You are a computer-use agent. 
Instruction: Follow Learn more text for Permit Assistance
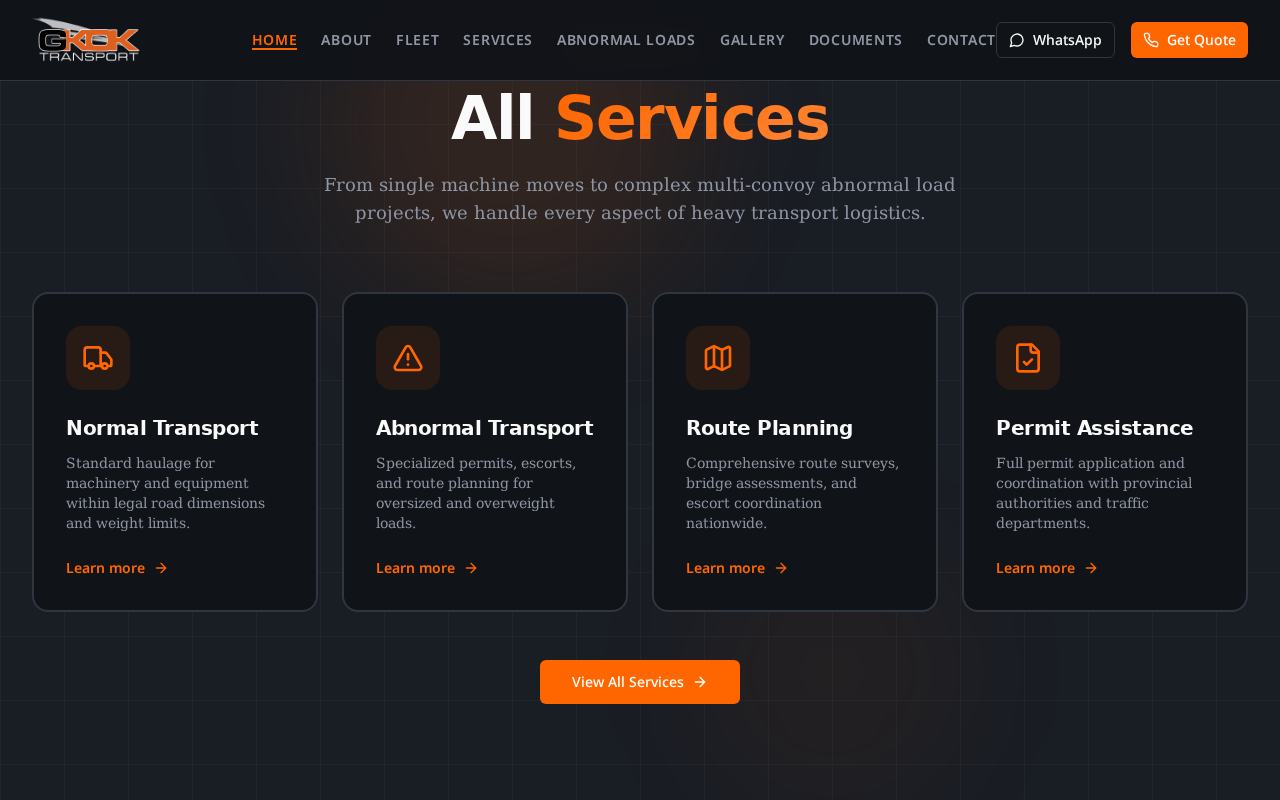[1035, 568]
